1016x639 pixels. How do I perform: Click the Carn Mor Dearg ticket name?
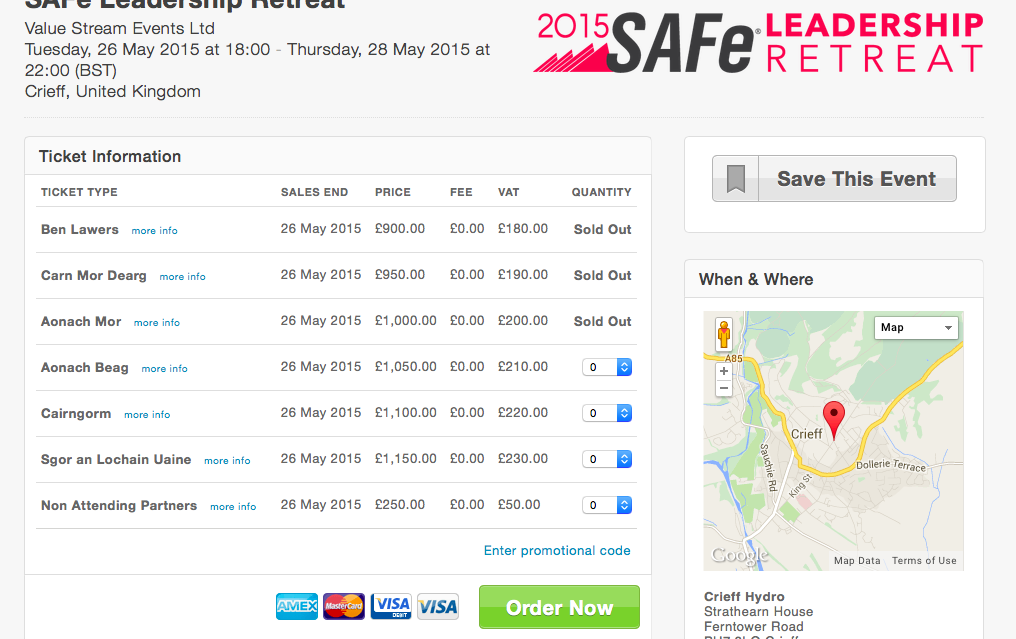[94, 275]
